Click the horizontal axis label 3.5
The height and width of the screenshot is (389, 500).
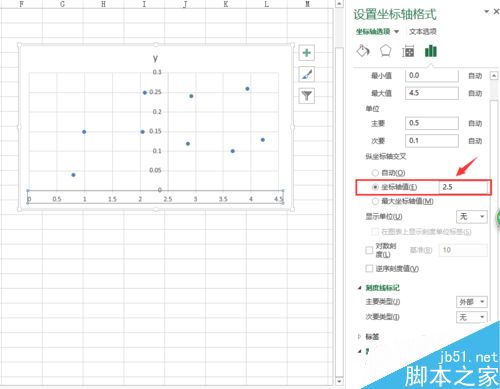pyautogui.click(x=223, y=199)
